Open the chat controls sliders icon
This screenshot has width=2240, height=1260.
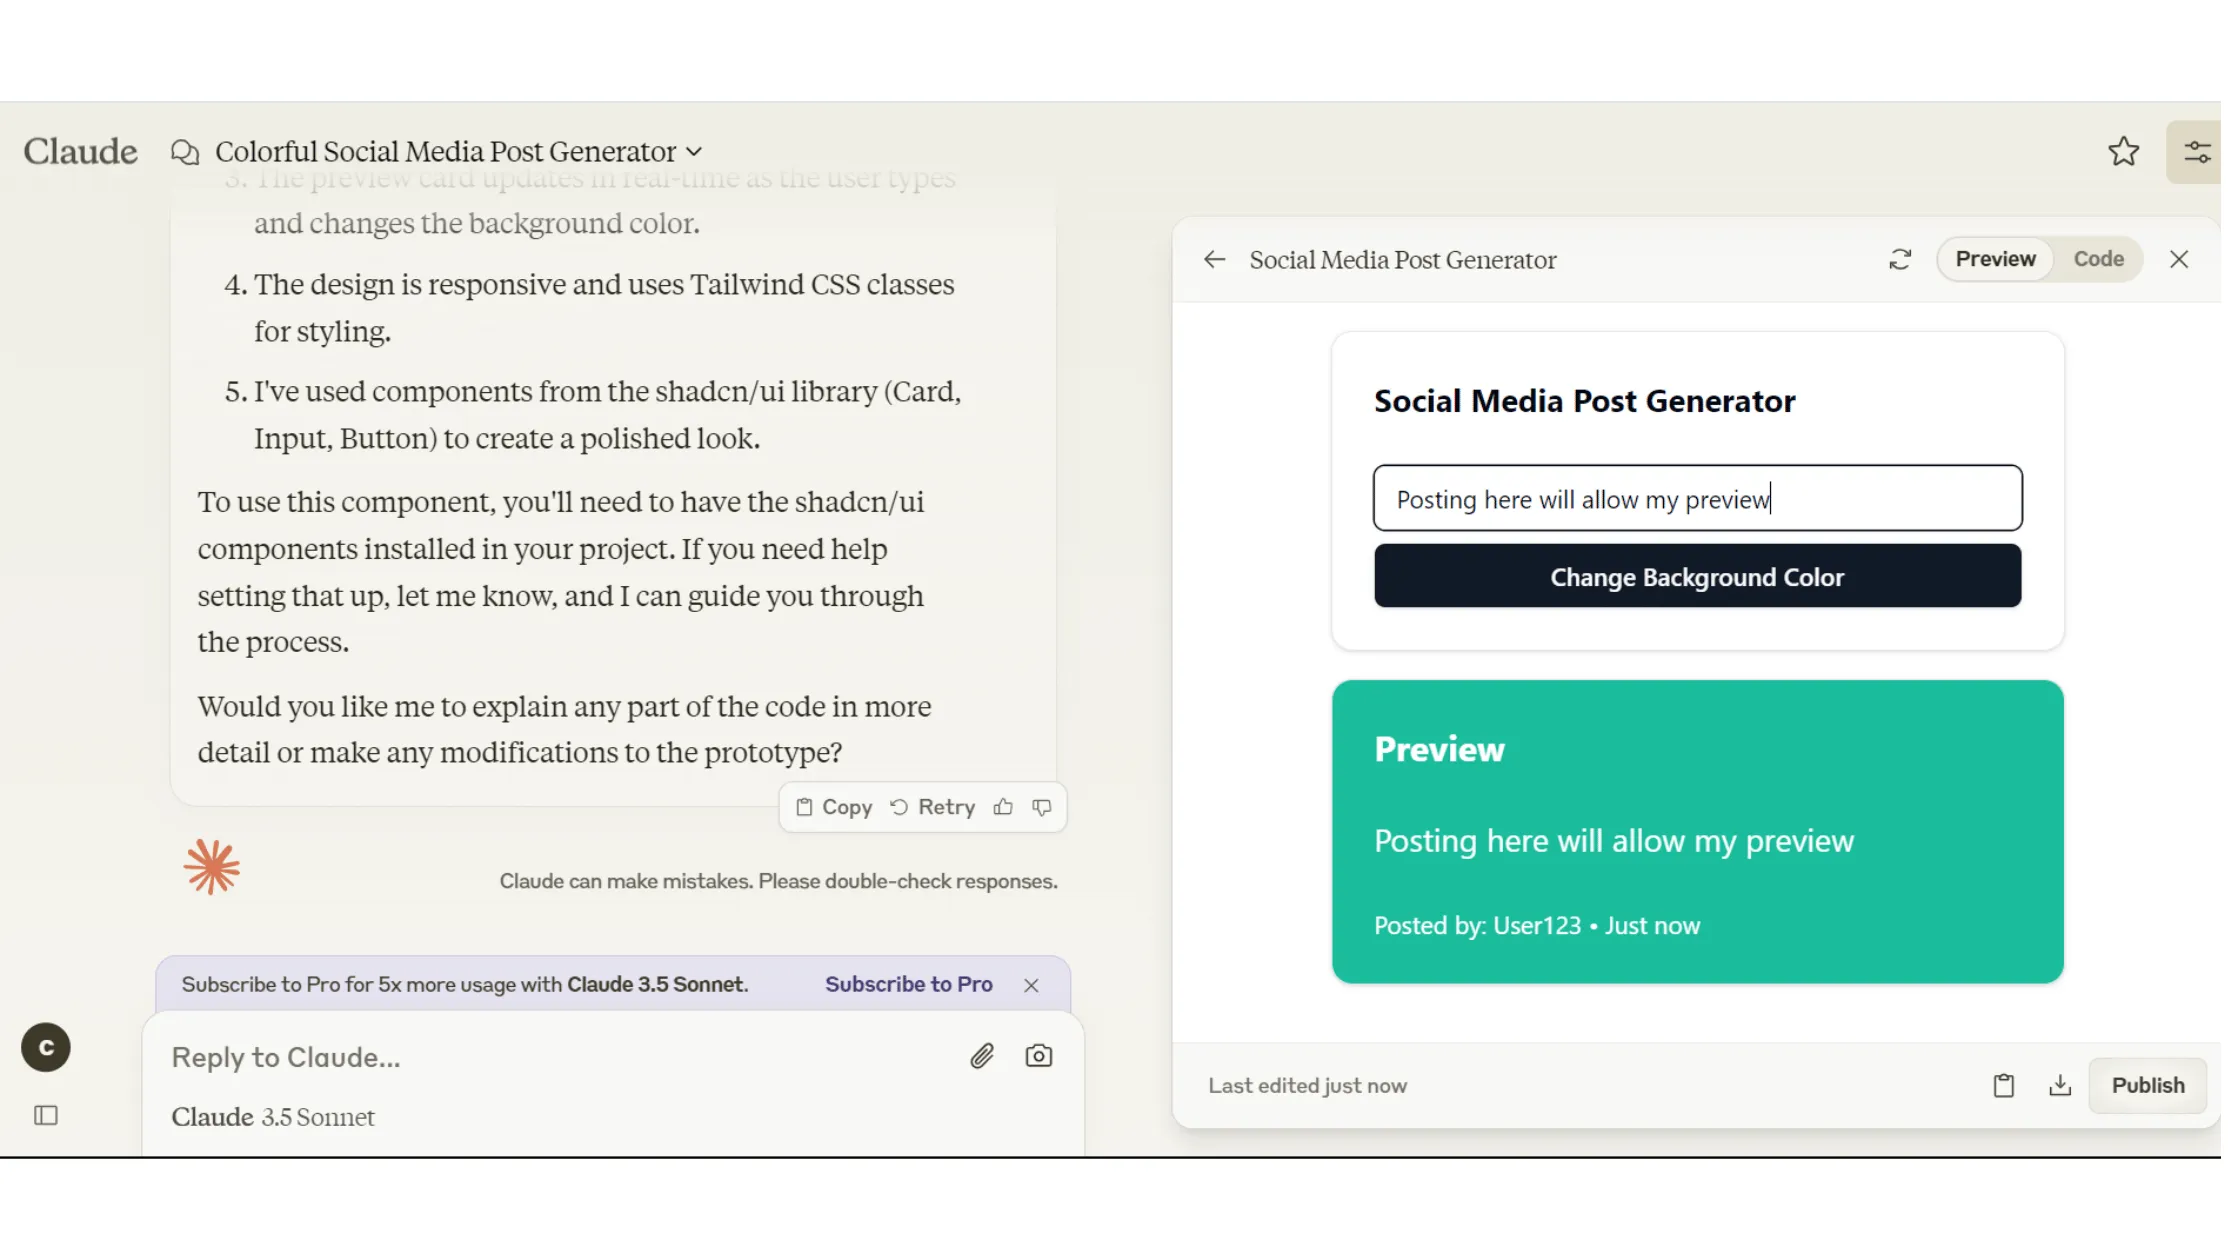pyautogui.click(x=2196, y=152)
